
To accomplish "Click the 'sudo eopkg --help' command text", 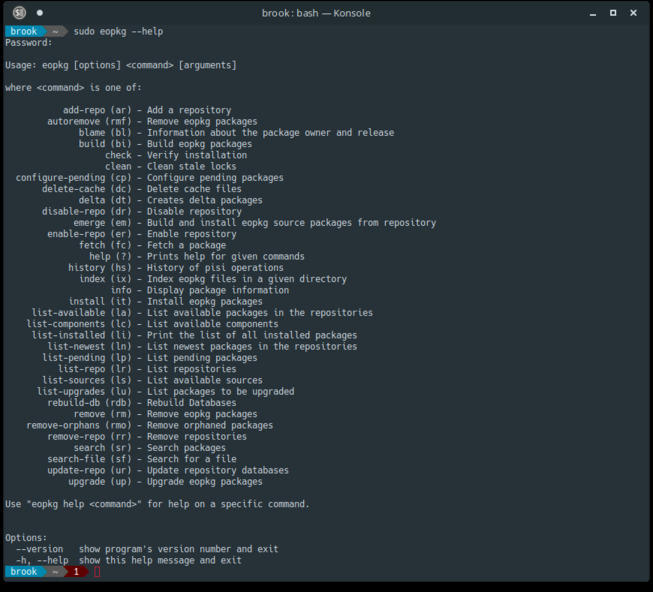I will tap(118, 32).
